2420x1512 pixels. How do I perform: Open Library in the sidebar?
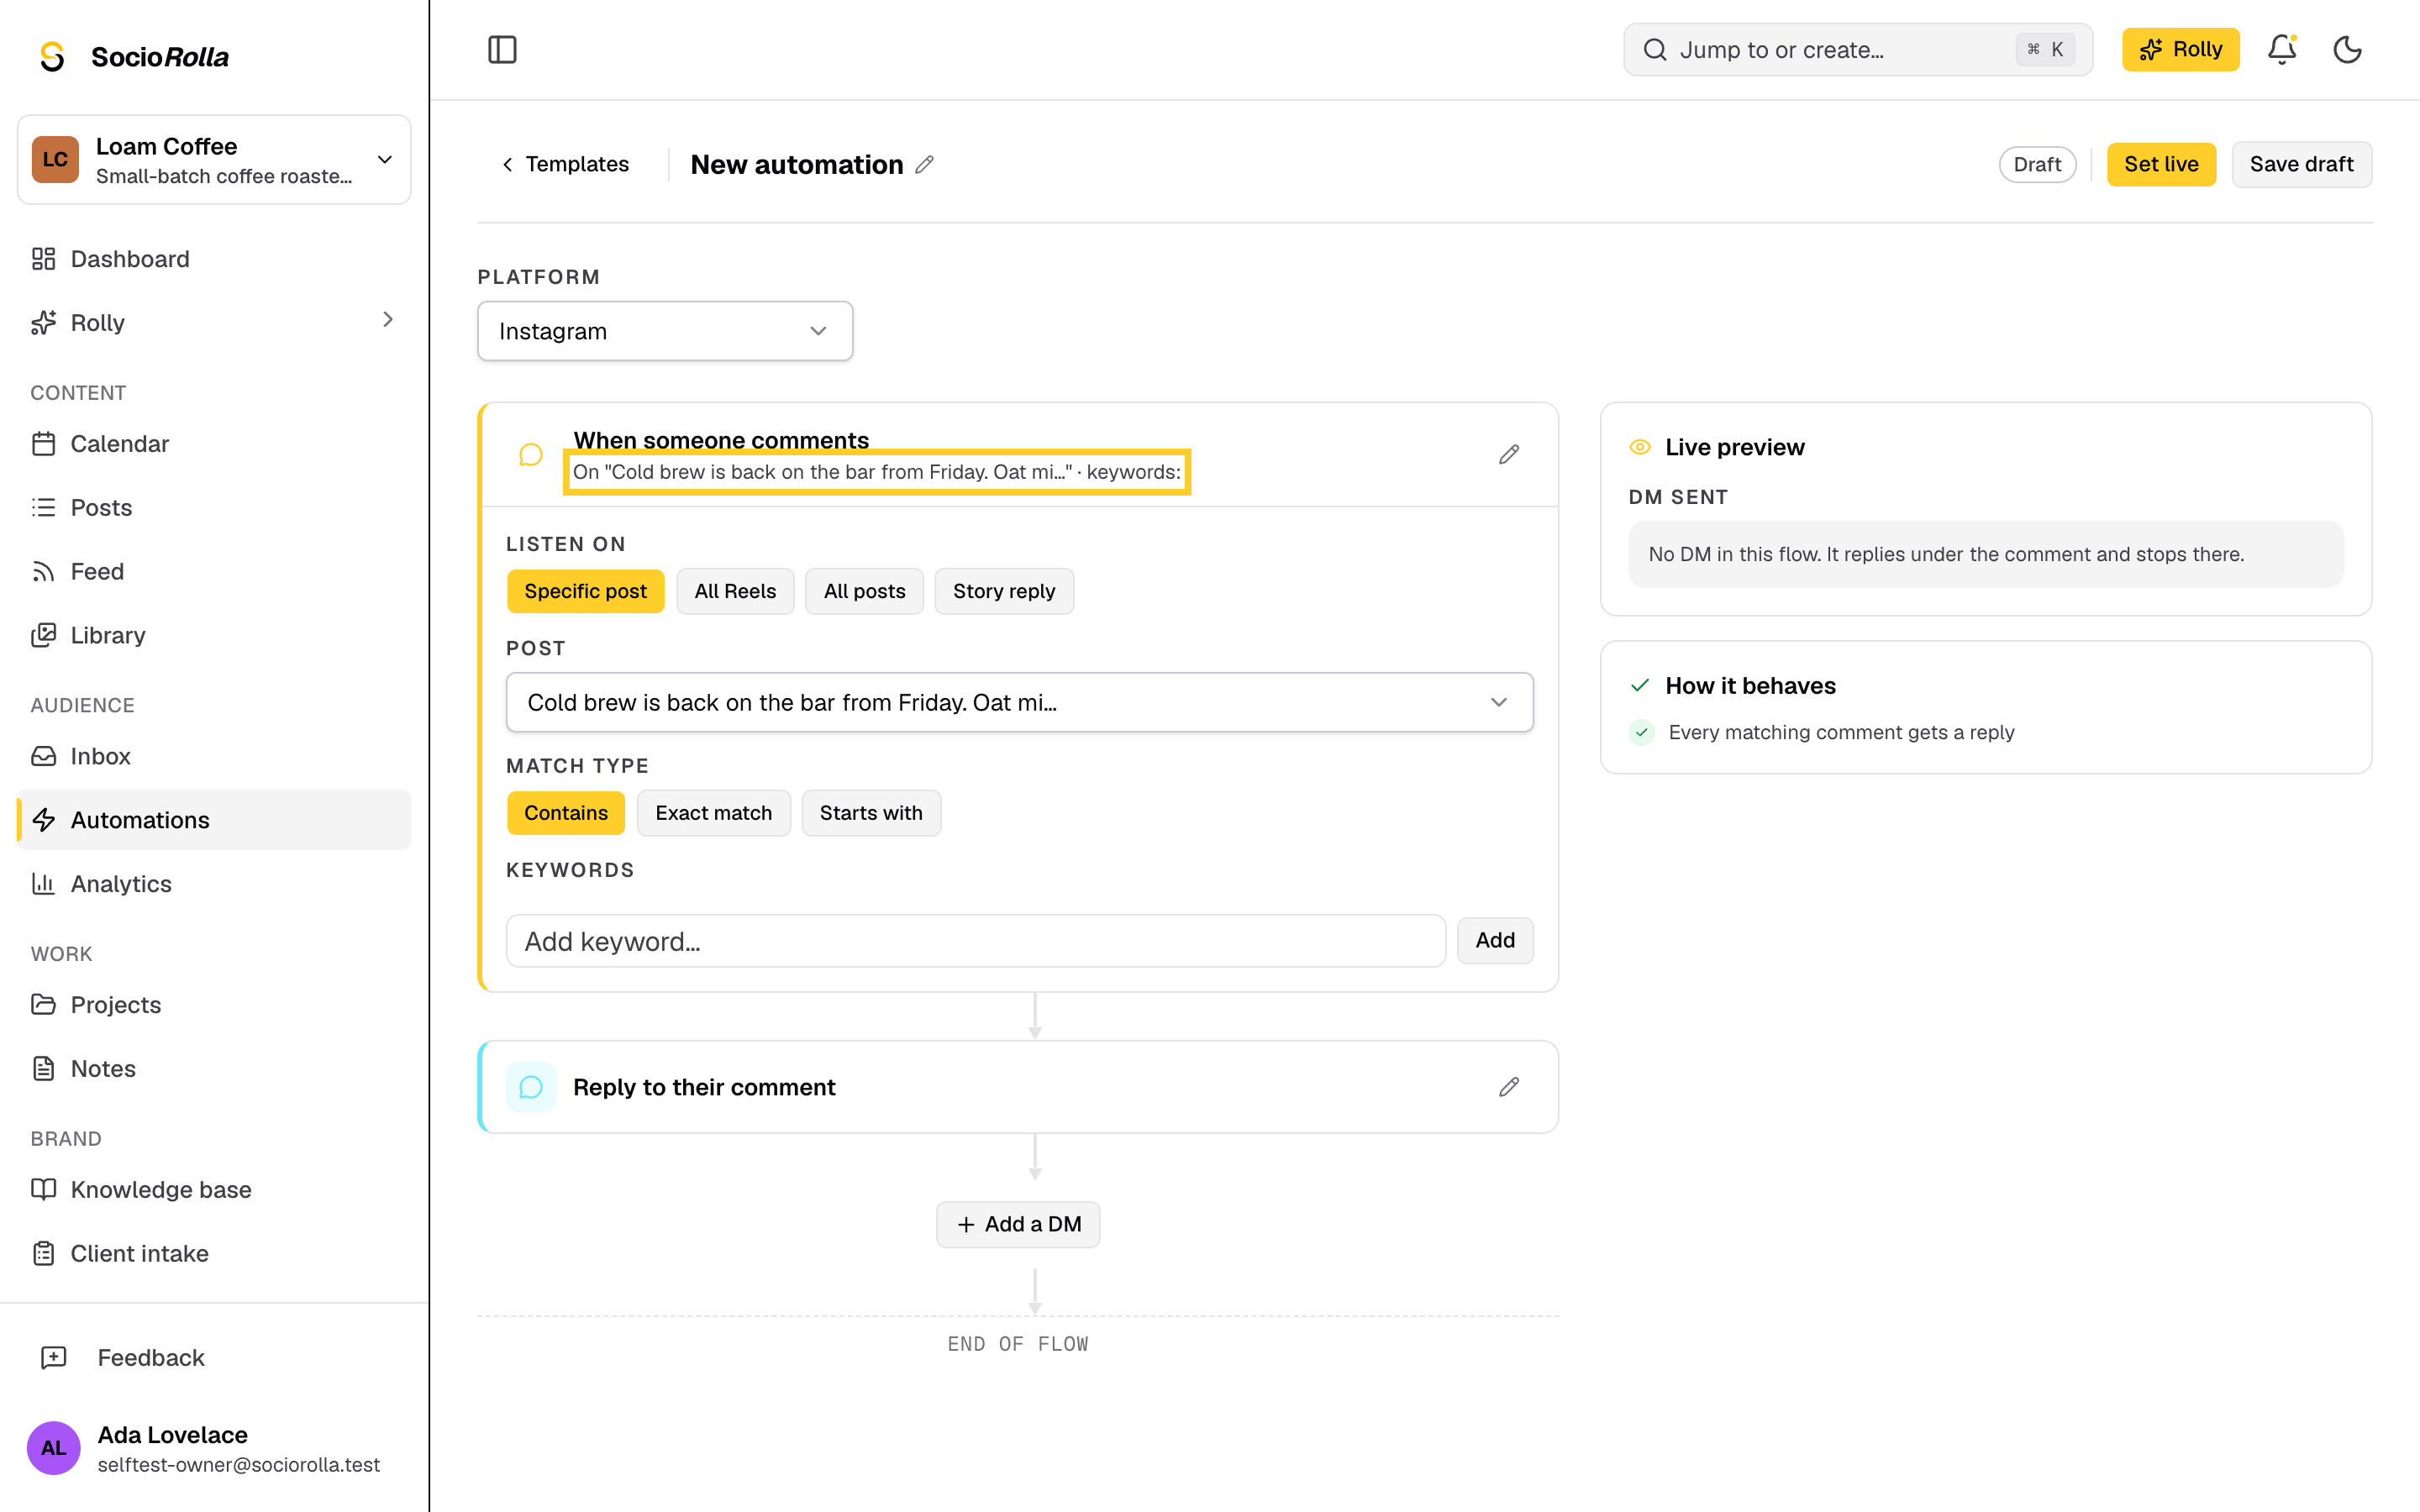point(214,635)
